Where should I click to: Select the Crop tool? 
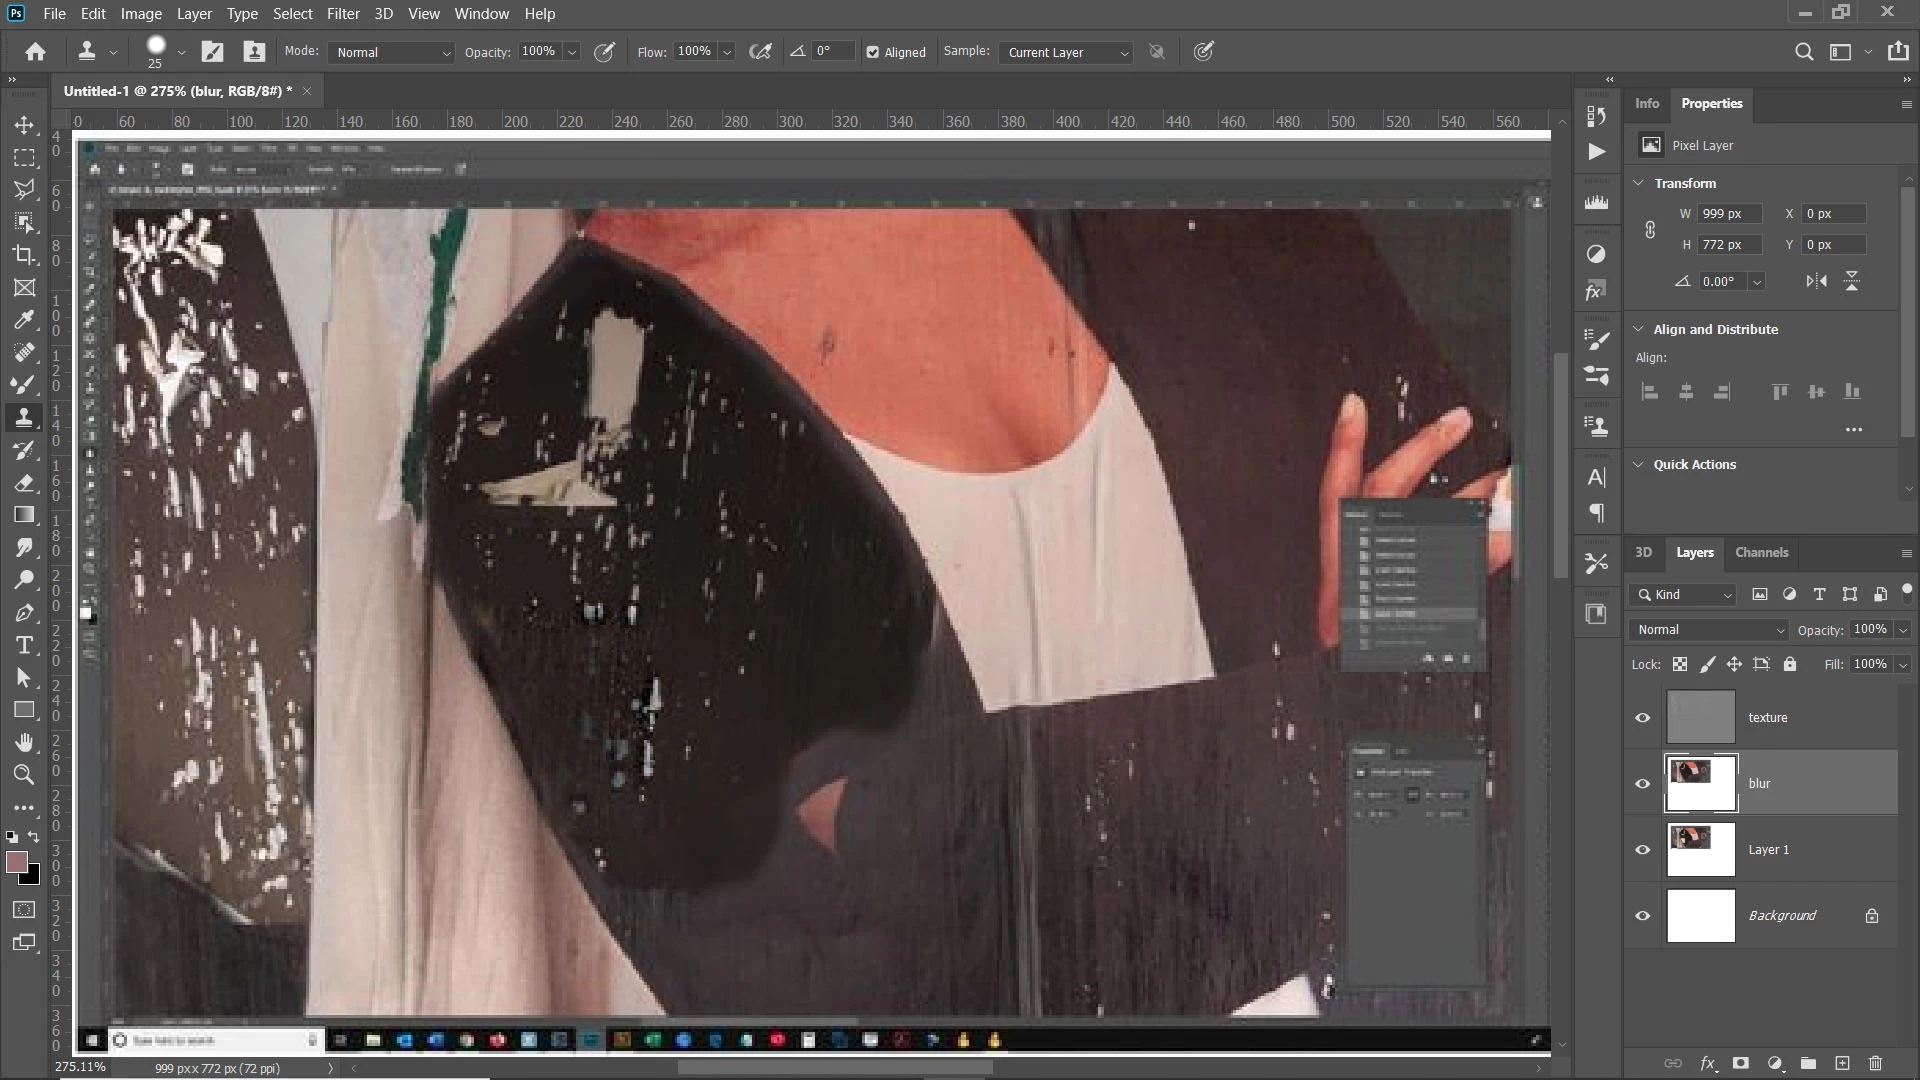pyautogui.click(x=24, y=255)
